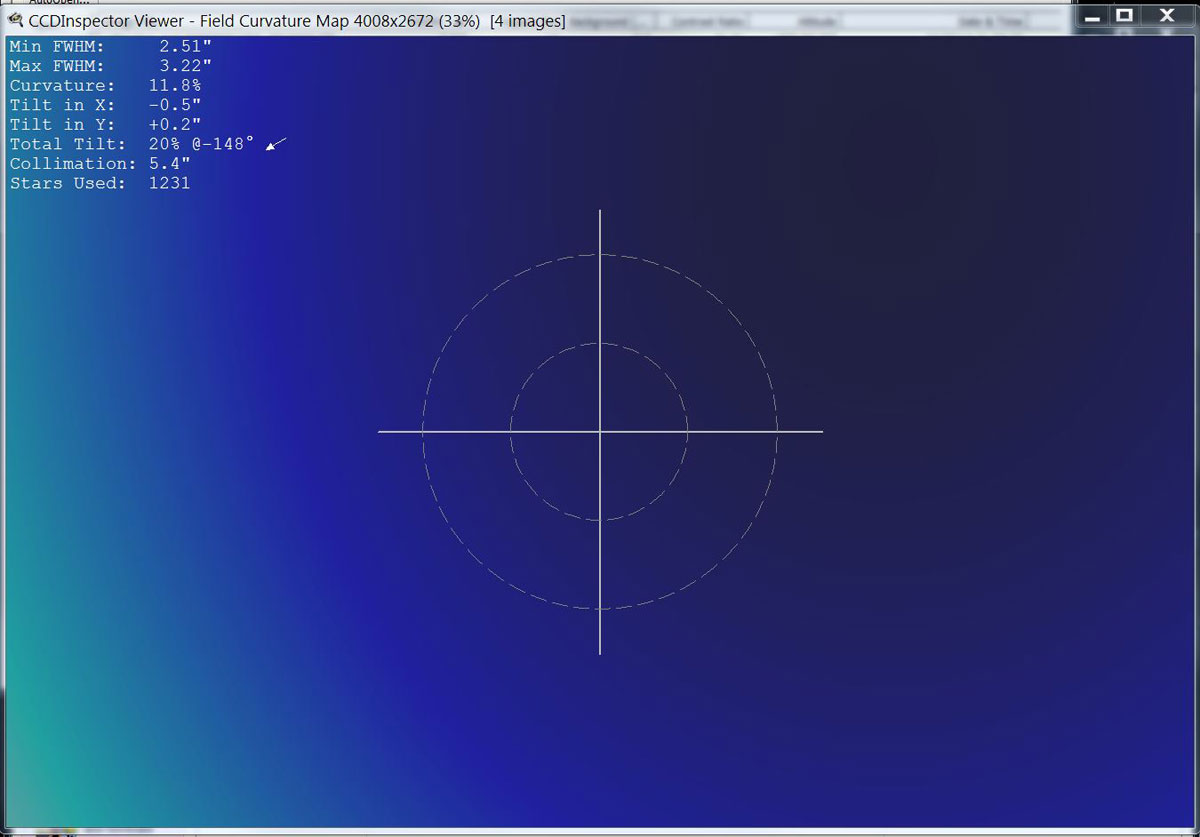Click the Min FWHM value 2.51"
Screen dimensions: 1200x837
[185, 47]
